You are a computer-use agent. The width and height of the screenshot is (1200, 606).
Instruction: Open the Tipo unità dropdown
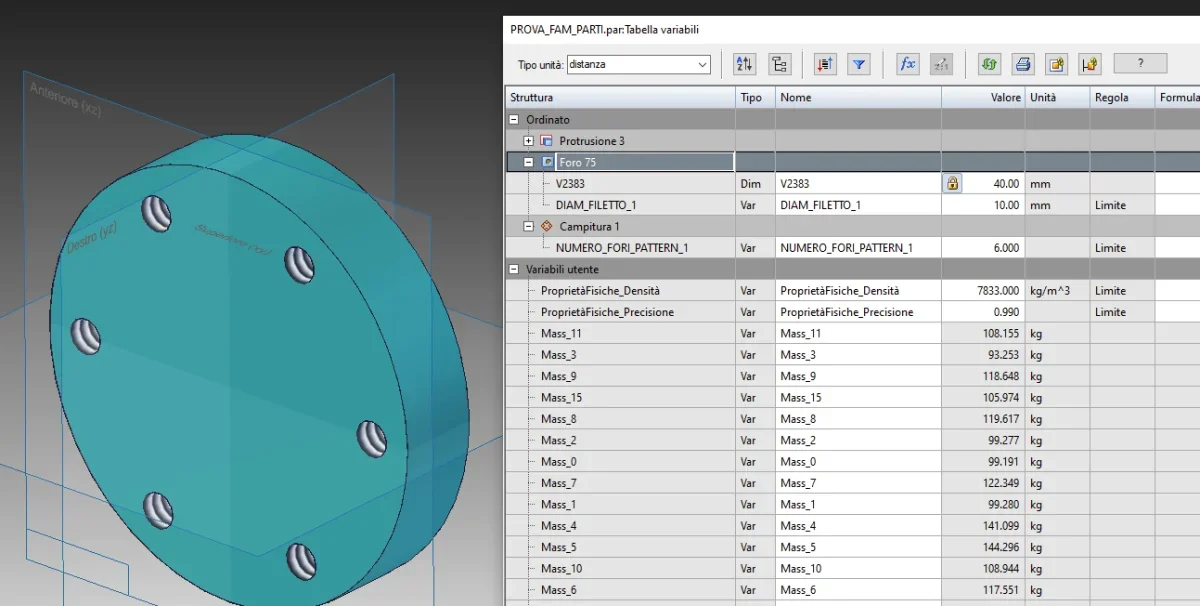click(701, 65)
